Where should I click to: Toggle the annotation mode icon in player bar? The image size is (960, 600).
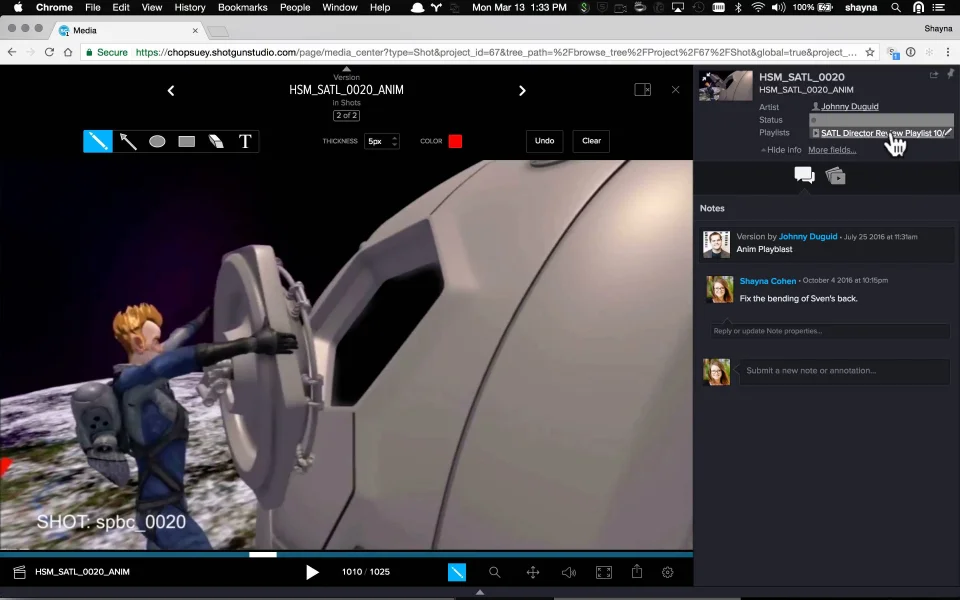457,572
